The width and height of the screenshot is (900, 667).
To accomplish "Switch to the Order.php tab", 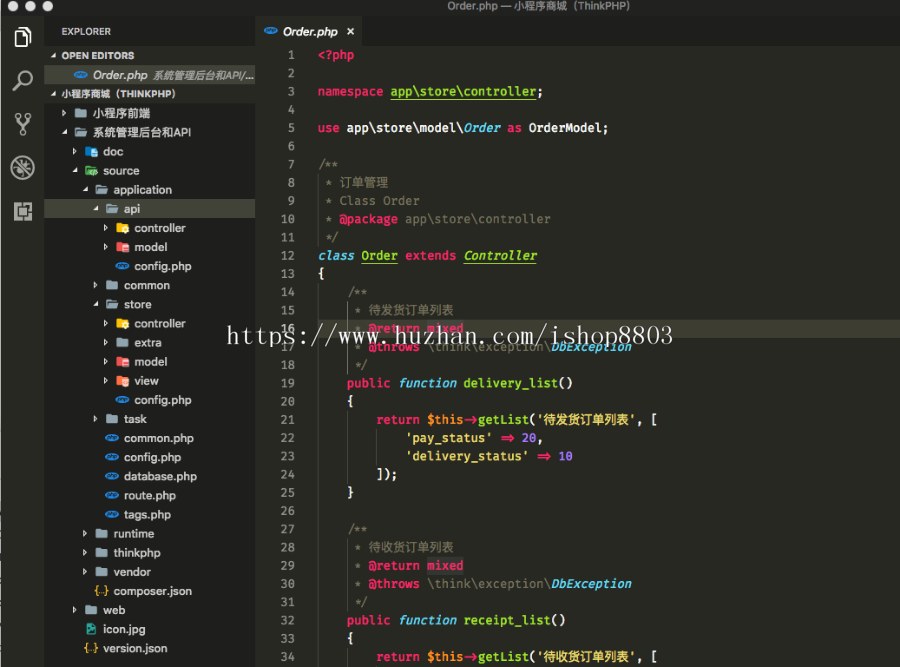I will (309, 32).
